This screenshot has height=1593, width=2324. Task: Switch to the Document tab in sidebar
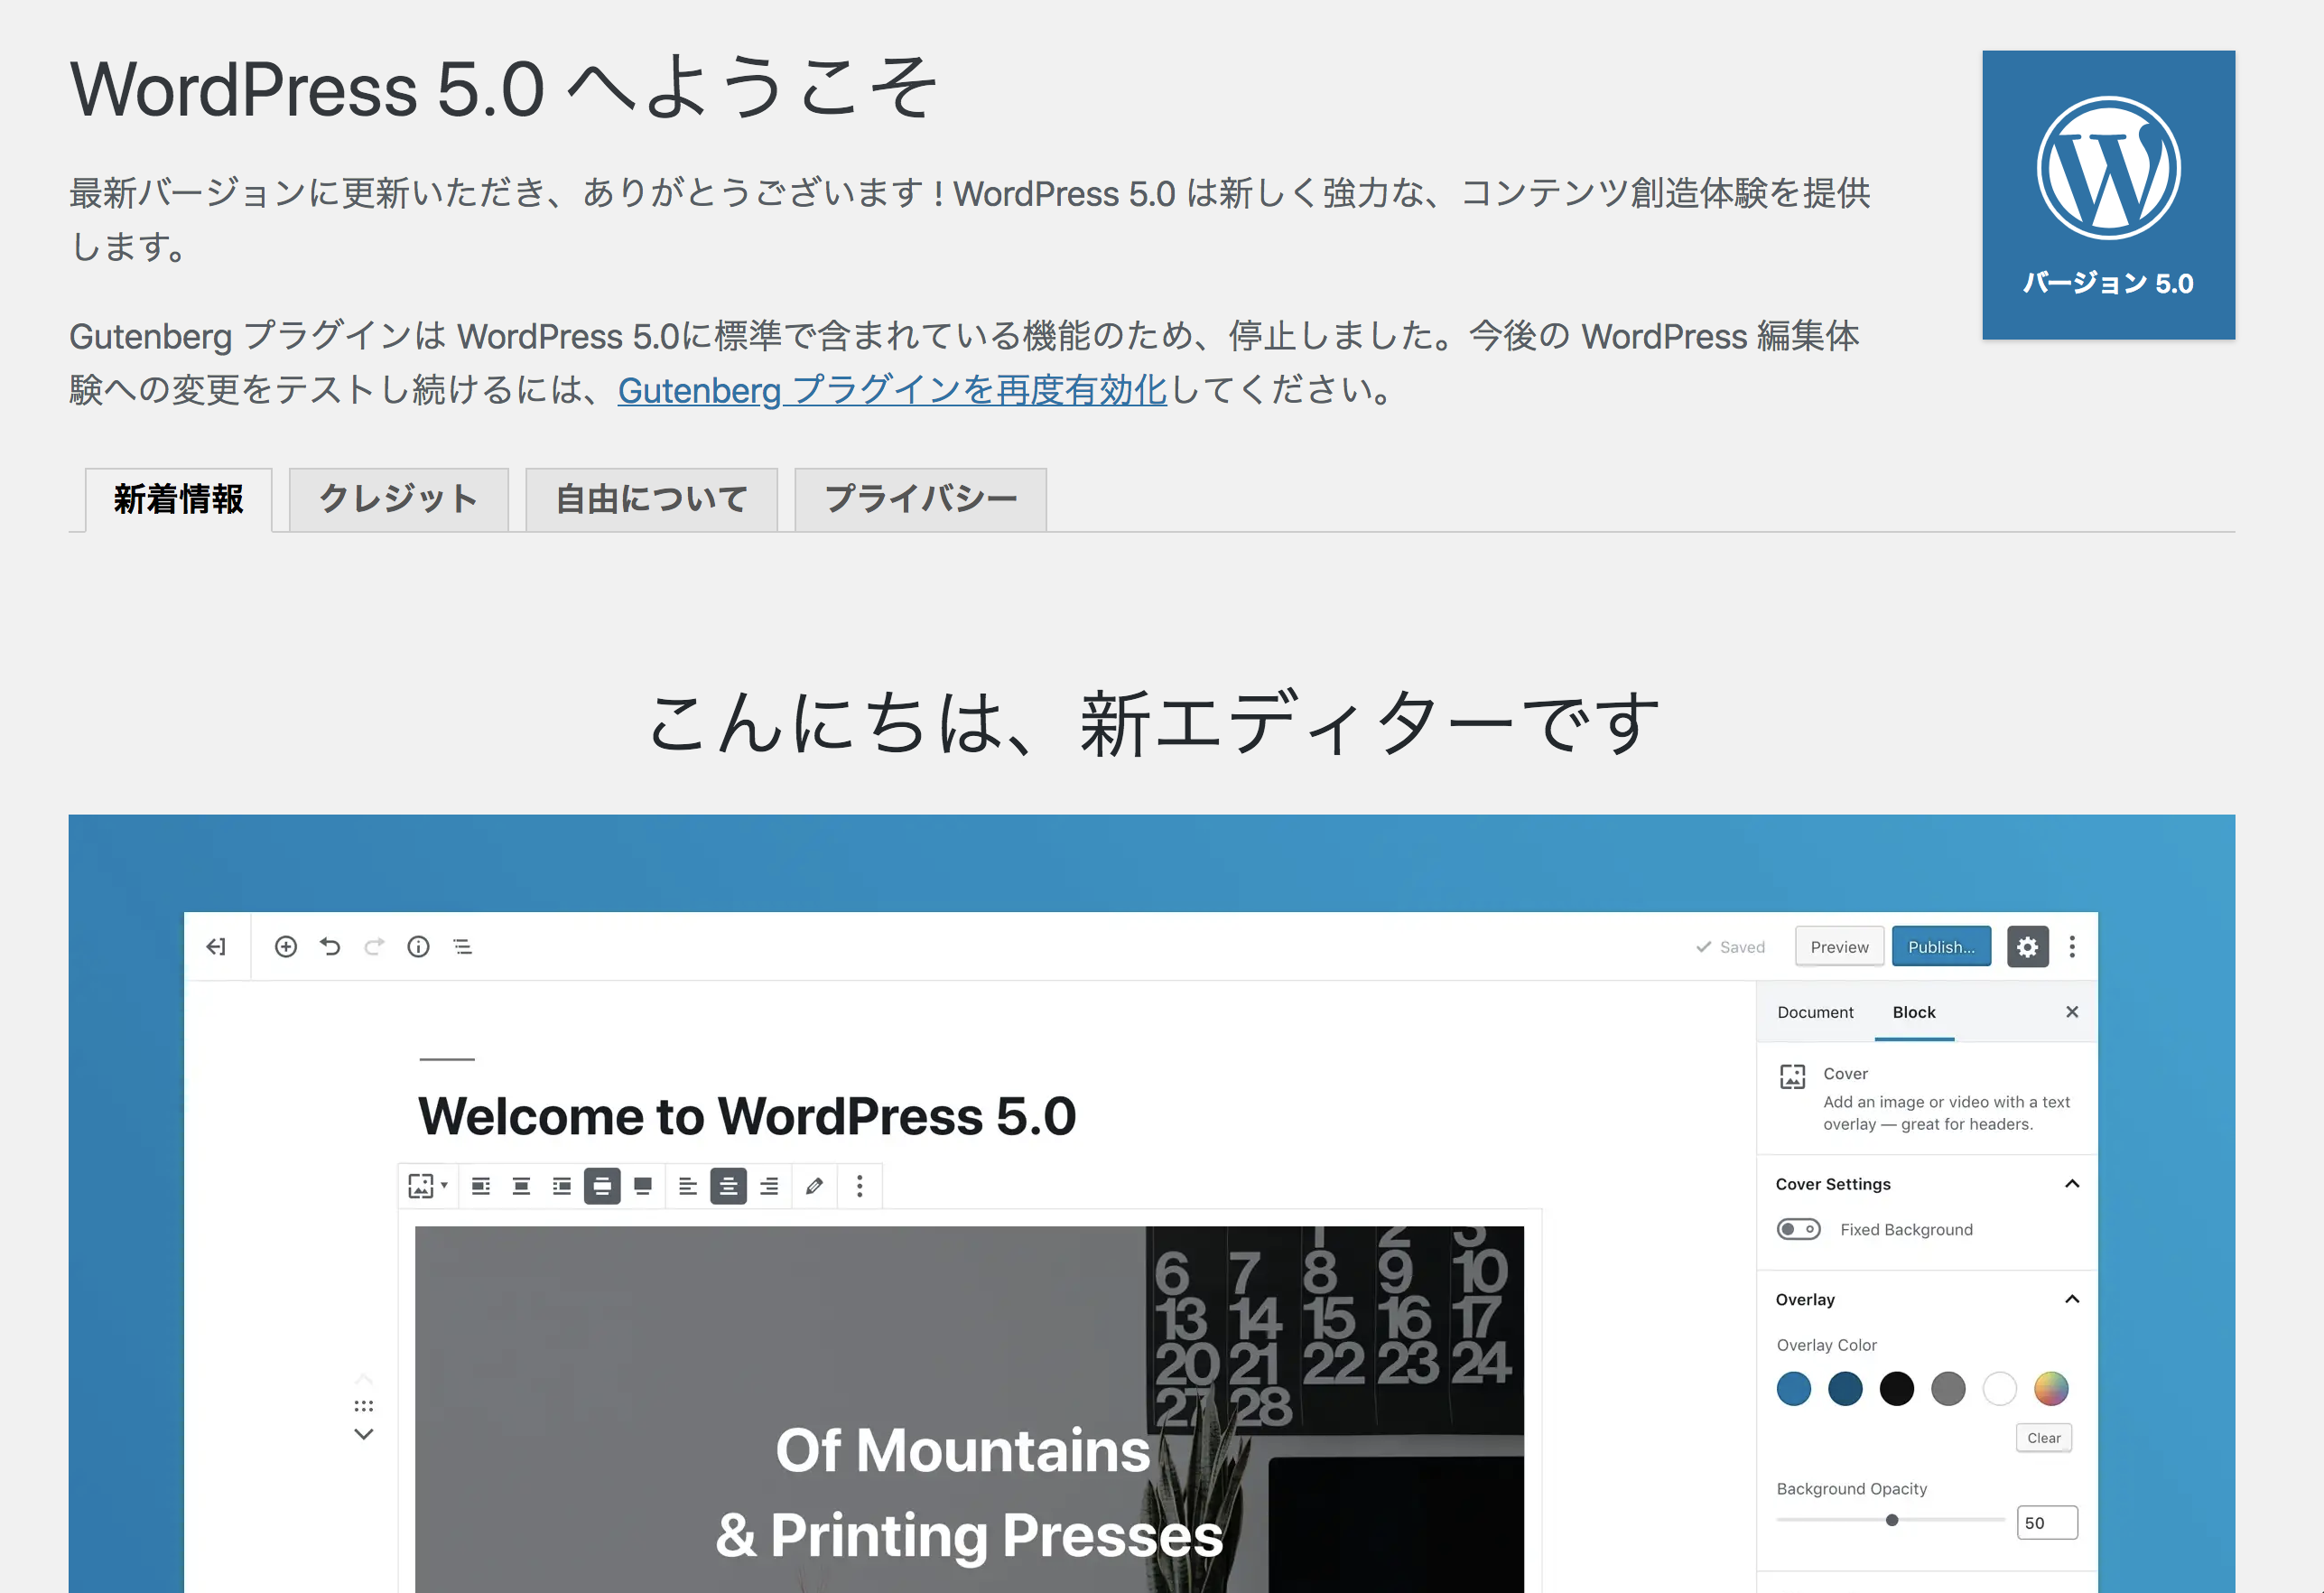point(1817,1011)
